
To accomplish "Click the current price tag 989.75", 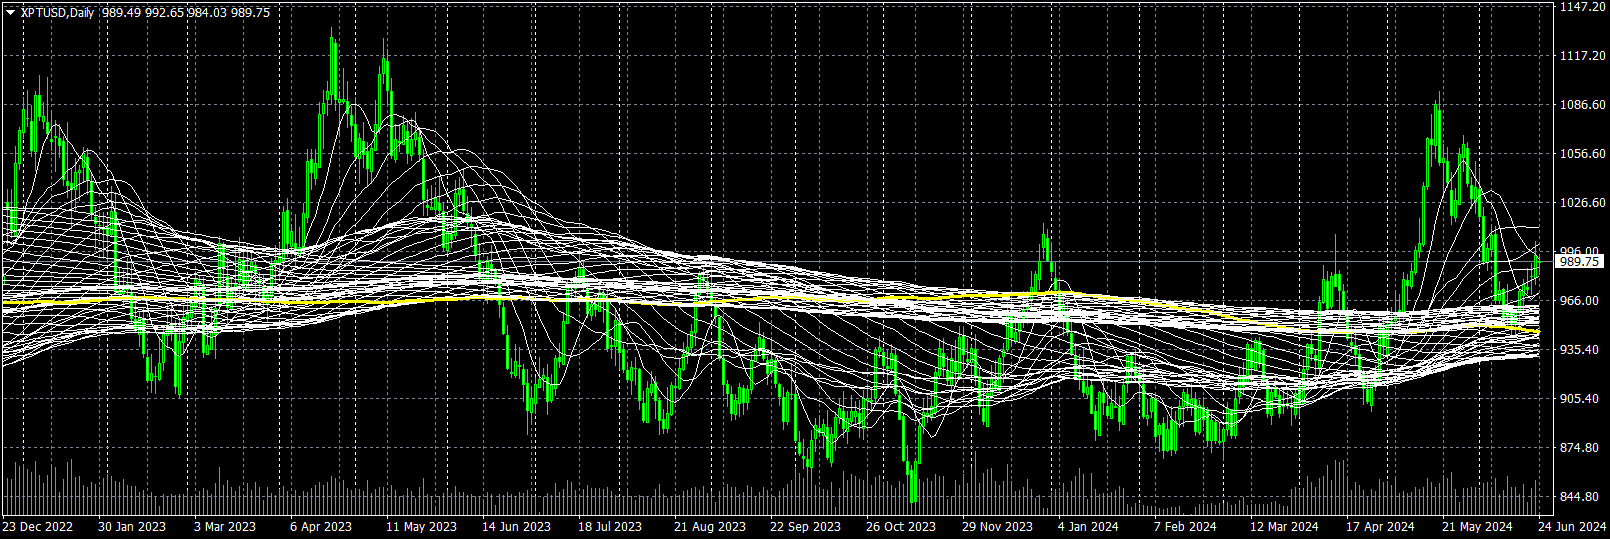I will coord(1579,261).
